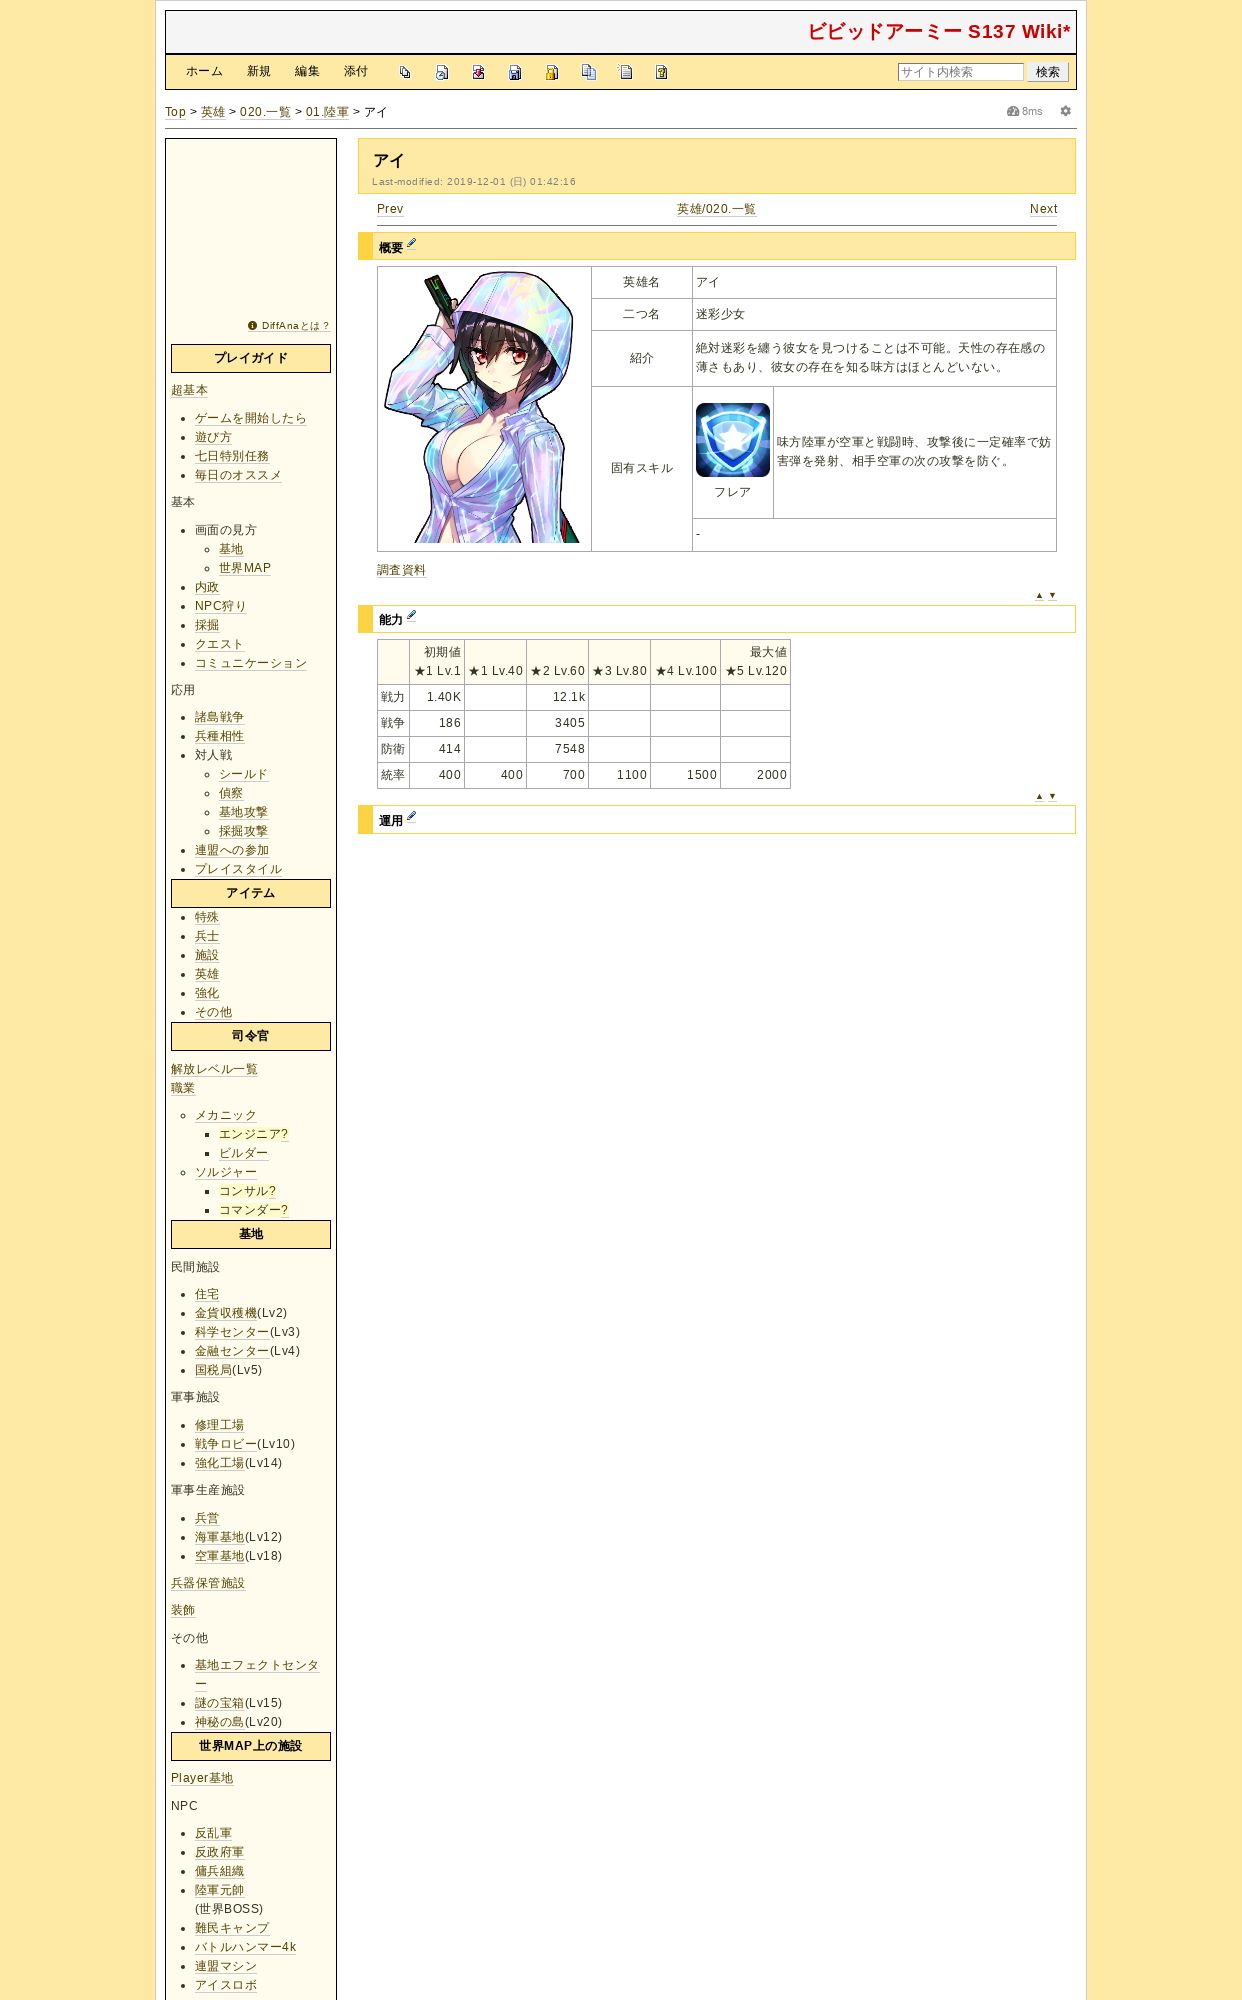Open the ホーム menu item
This screenshot has width=1242, height=2000.
click(x=204, y=72)
